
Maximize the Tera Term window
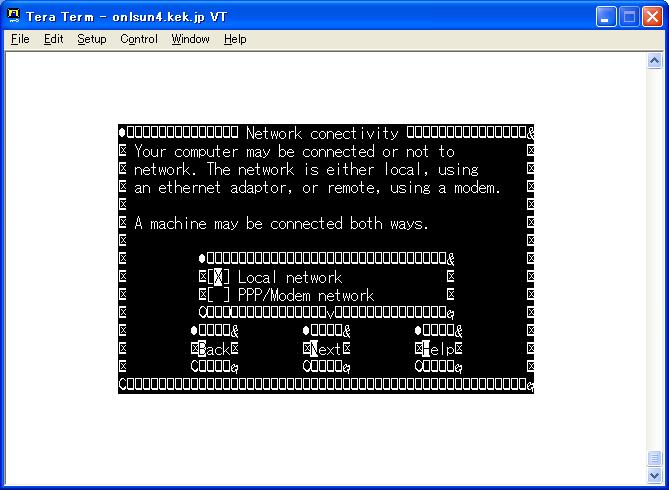[629, 17]
